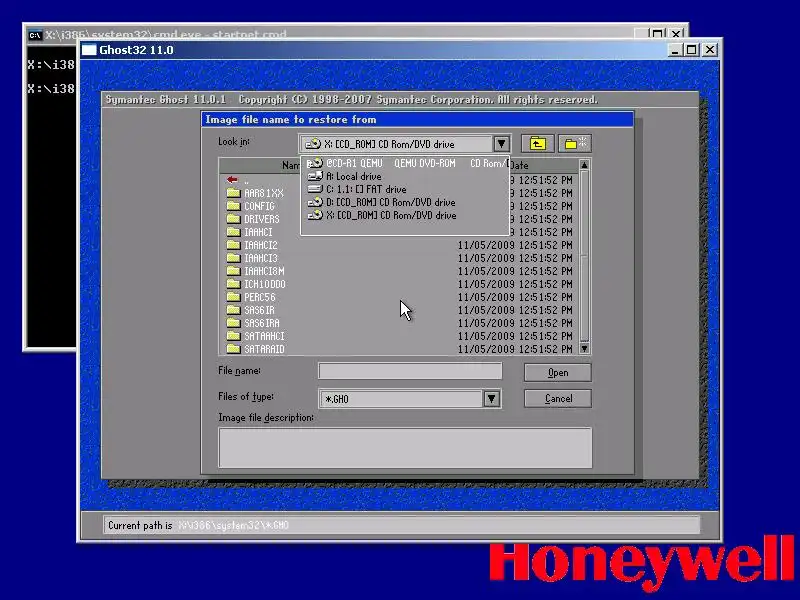The height and width of the screenshot is (600, 800).
Task: Close the Ghost32 11.0 window
Action: click(710, 50)
